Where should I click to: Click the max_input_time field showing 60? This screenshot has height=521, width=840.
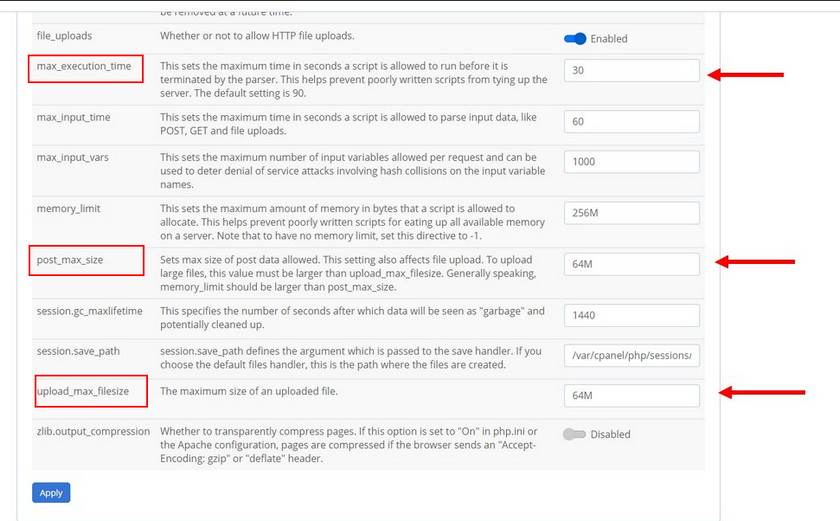click(631, 122)
